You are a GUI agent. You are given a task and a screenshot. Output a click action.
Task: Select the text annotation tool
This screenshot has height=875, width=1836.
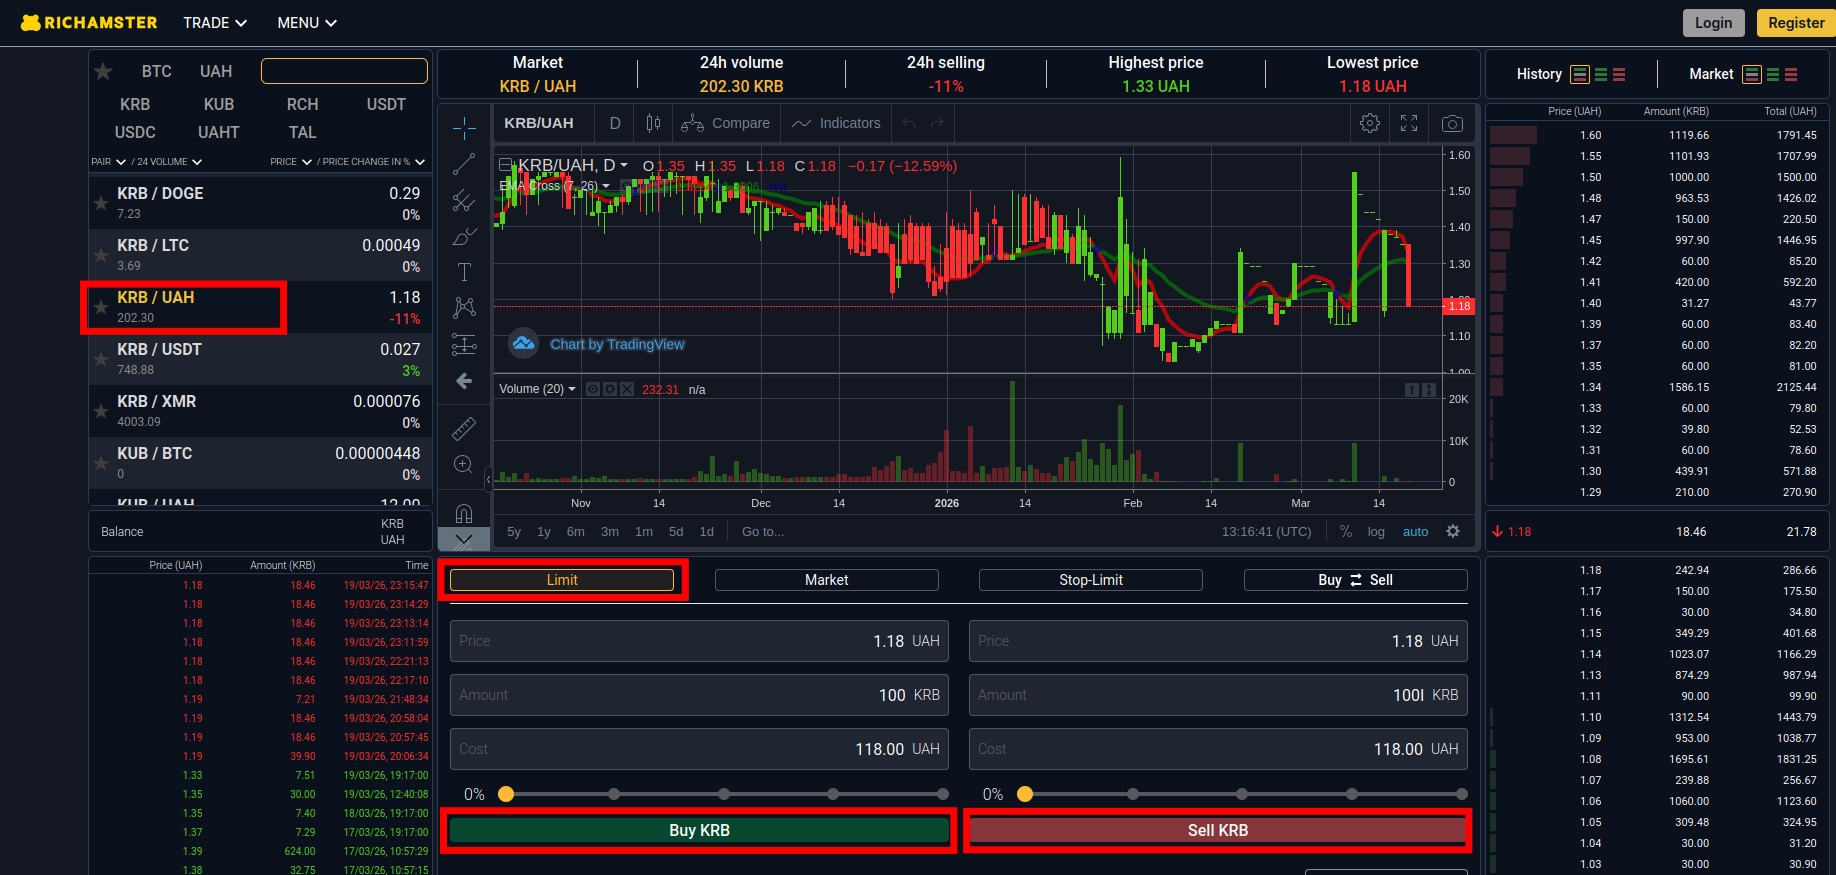click(464, 272)
